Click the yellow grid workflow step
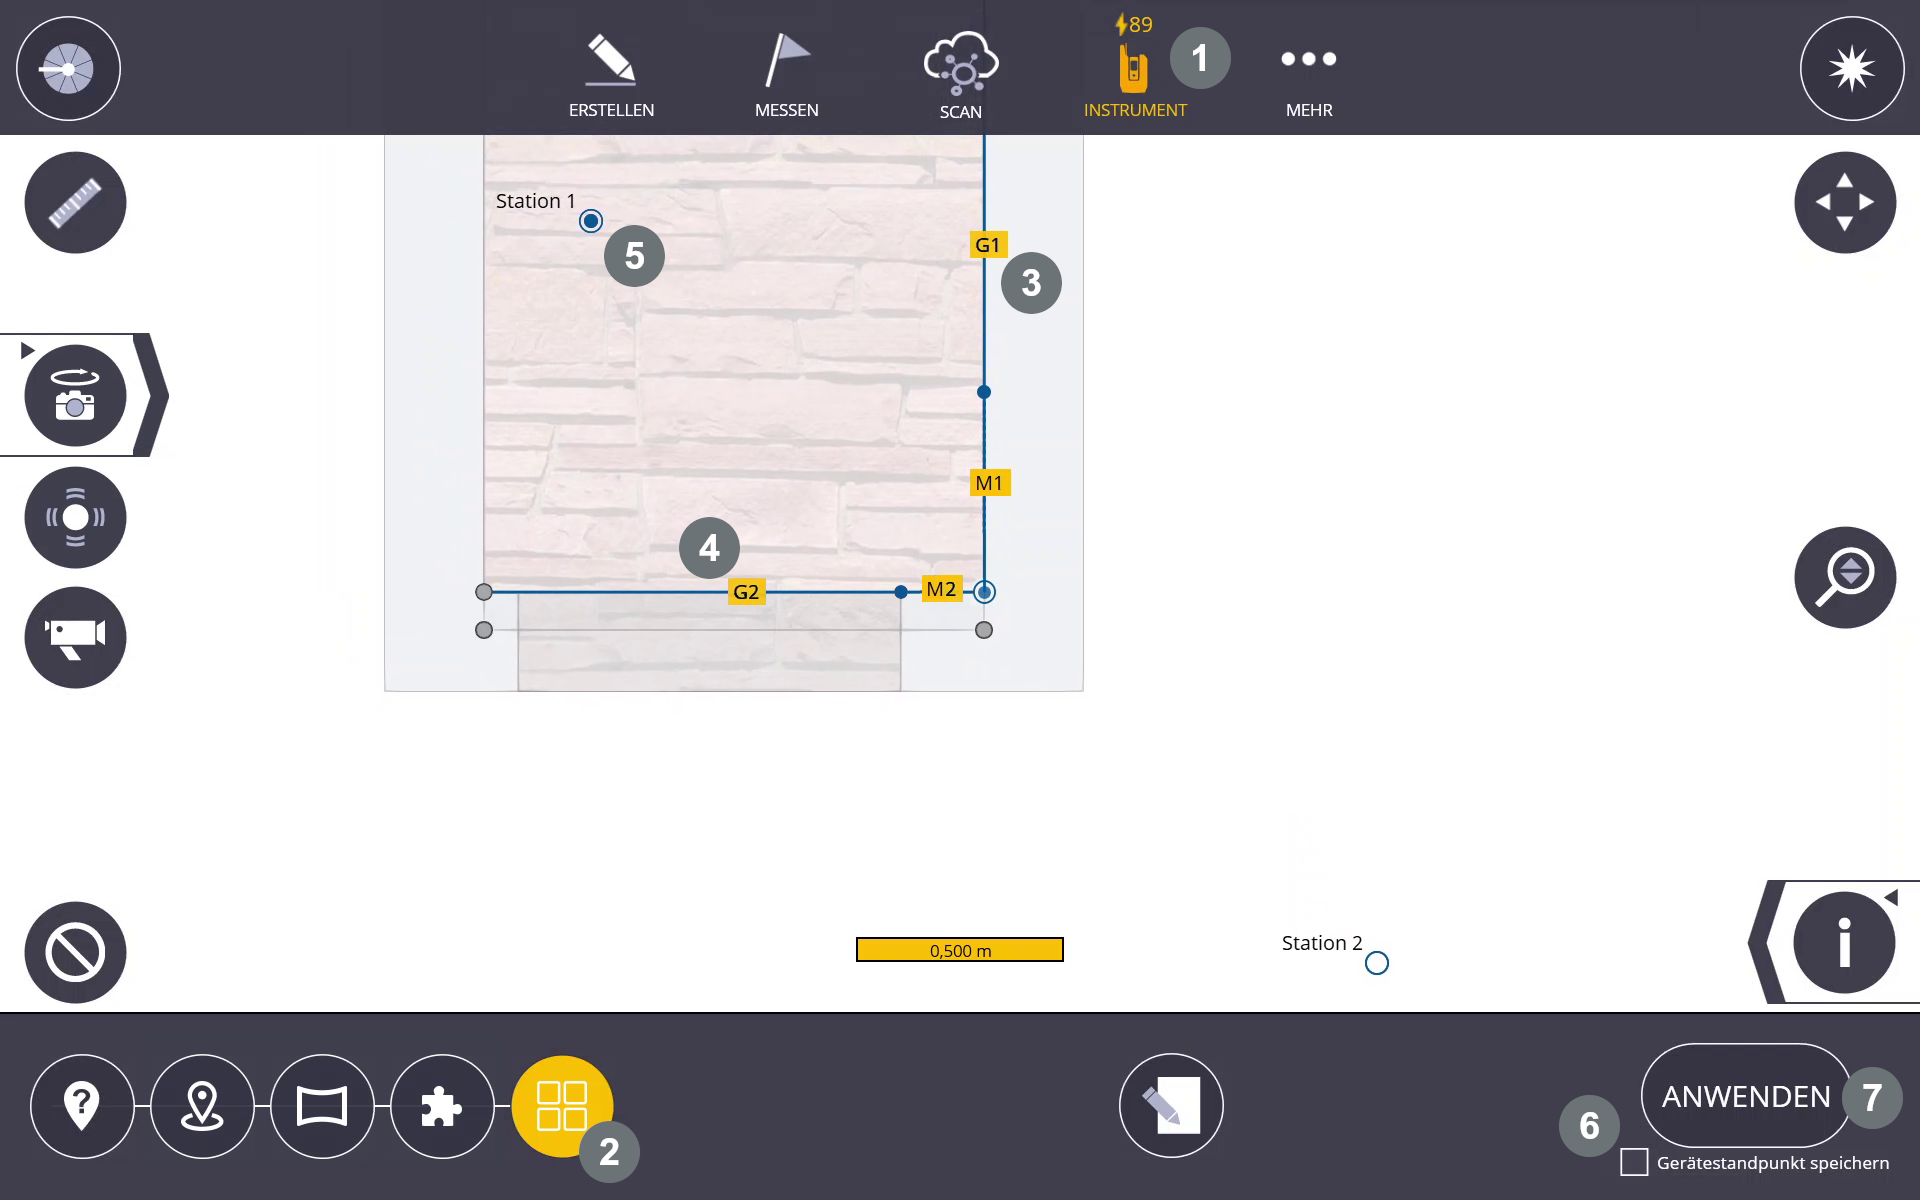Viewport: 1920px width, 1200px height. [x=562, y=1106]
